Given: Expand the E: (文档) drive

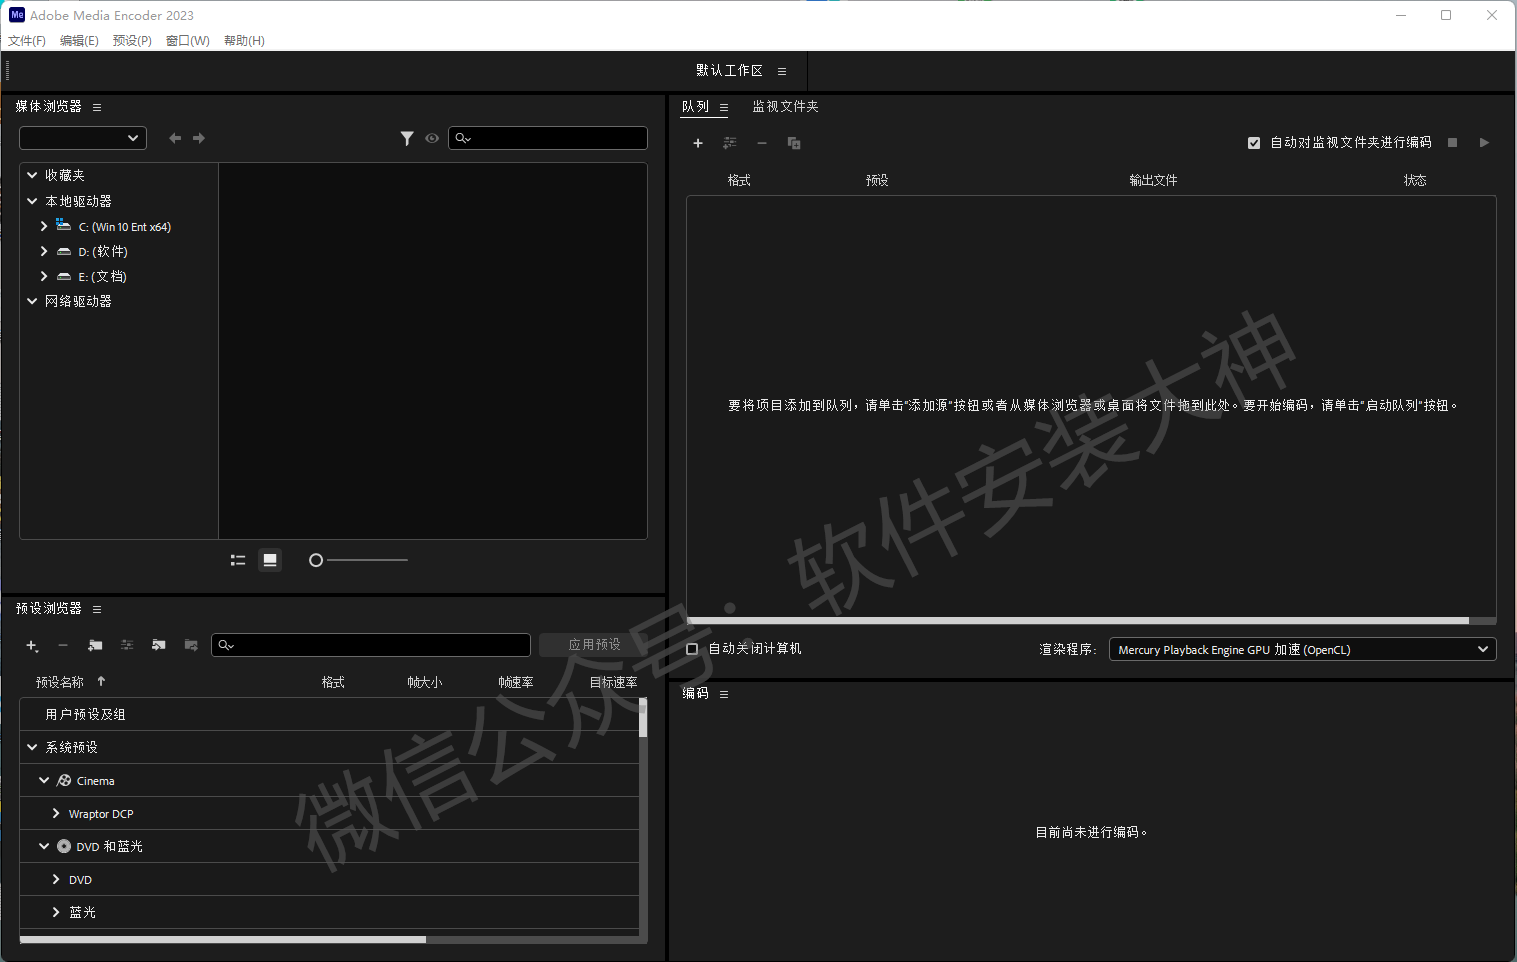Looking at the screenshot, I should [x=44, y=276].
